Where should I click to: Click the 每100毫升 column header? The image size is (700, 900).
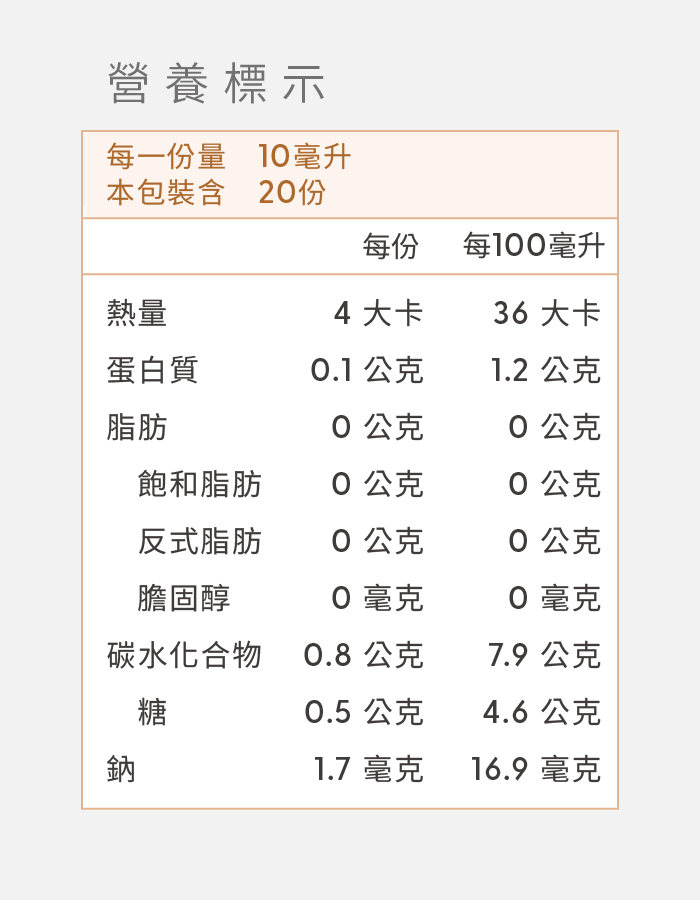(x=534, y=246)
